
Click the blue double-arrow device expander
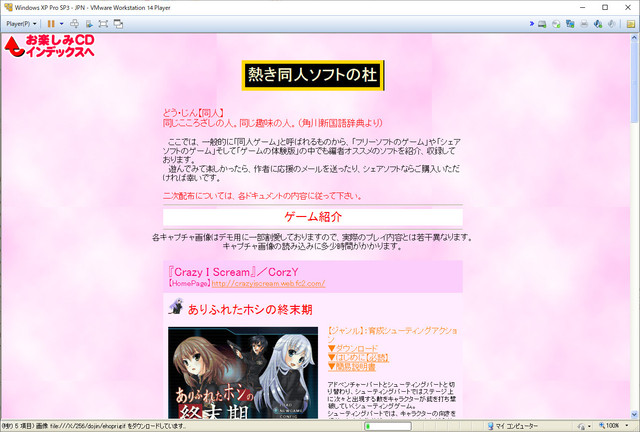531,24
